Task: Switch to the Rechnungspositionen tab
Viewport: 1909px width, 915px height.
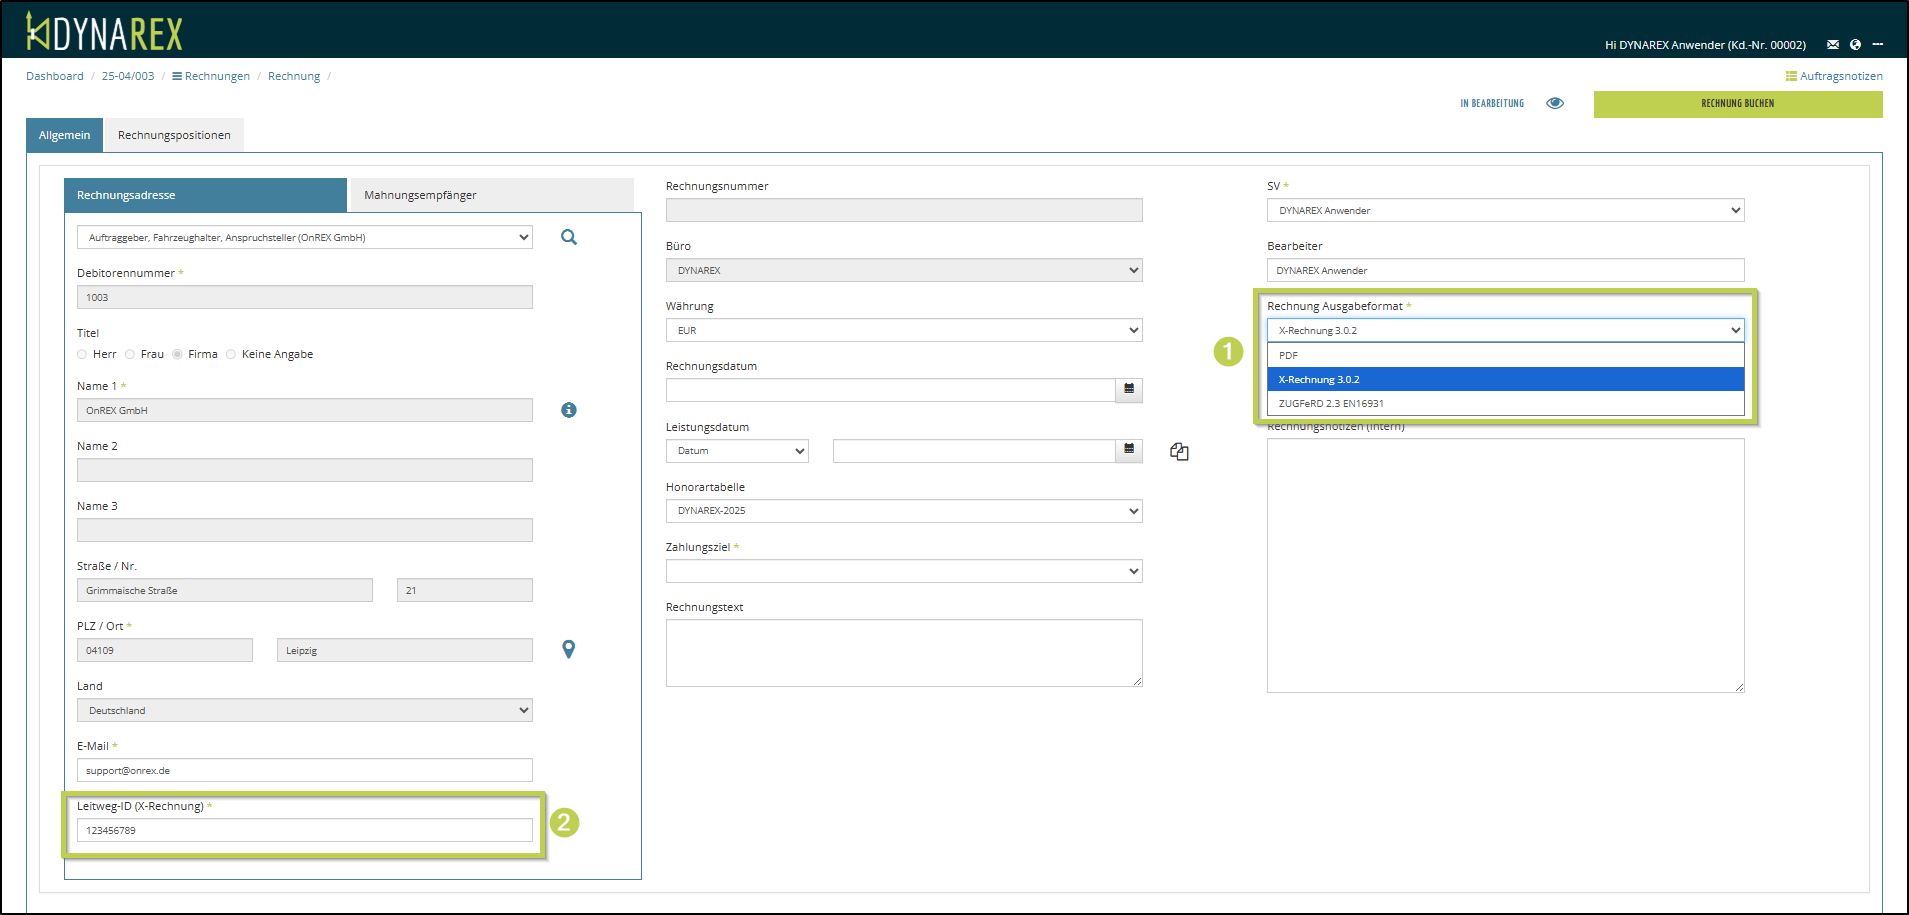Action: pos(174,135)
